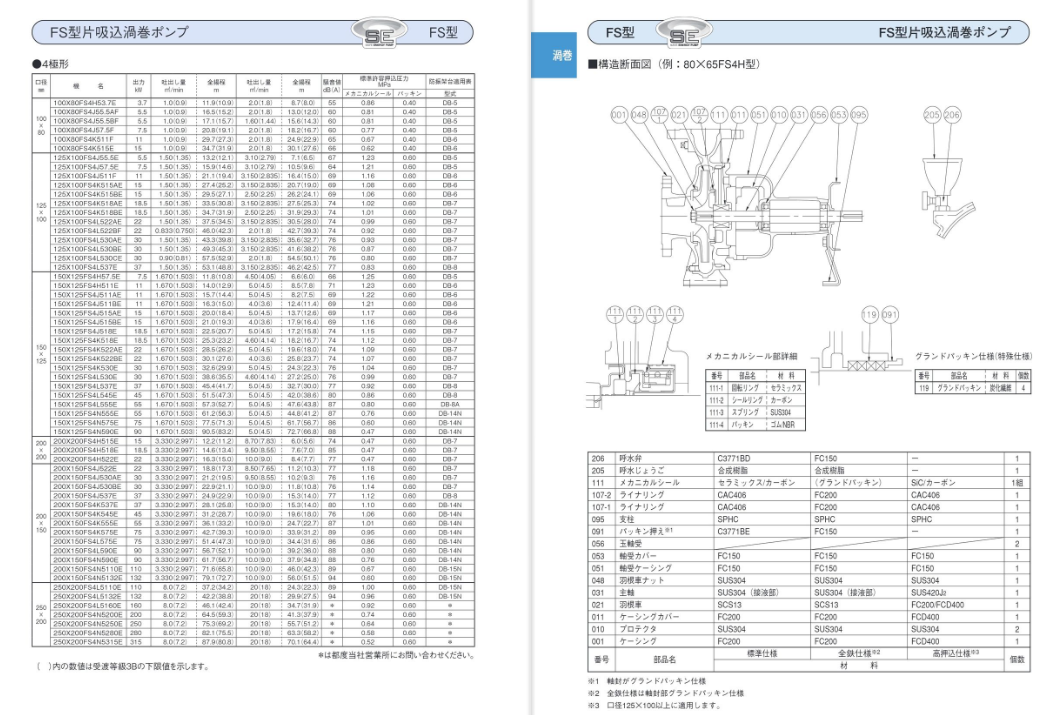Click model cell 125X100FS4L537E

pos(87,267)
